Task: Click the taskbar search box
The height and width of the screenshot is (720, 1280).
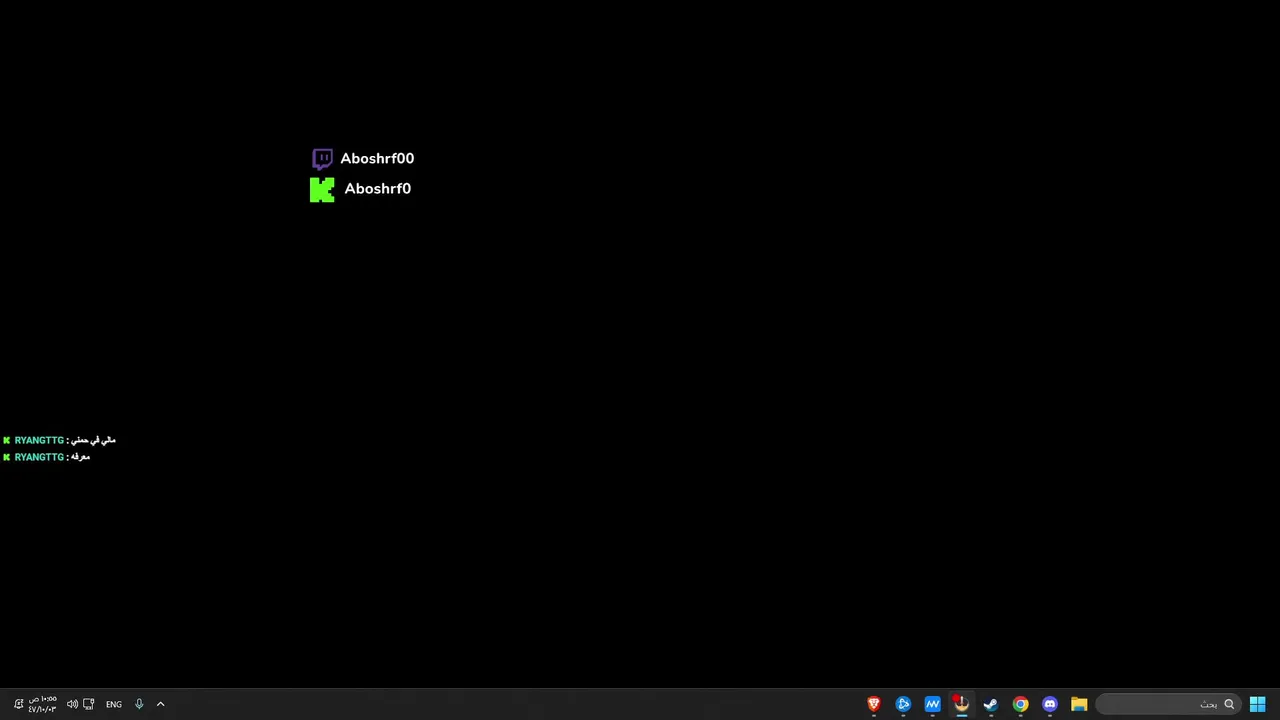Action: point(1169,704)
